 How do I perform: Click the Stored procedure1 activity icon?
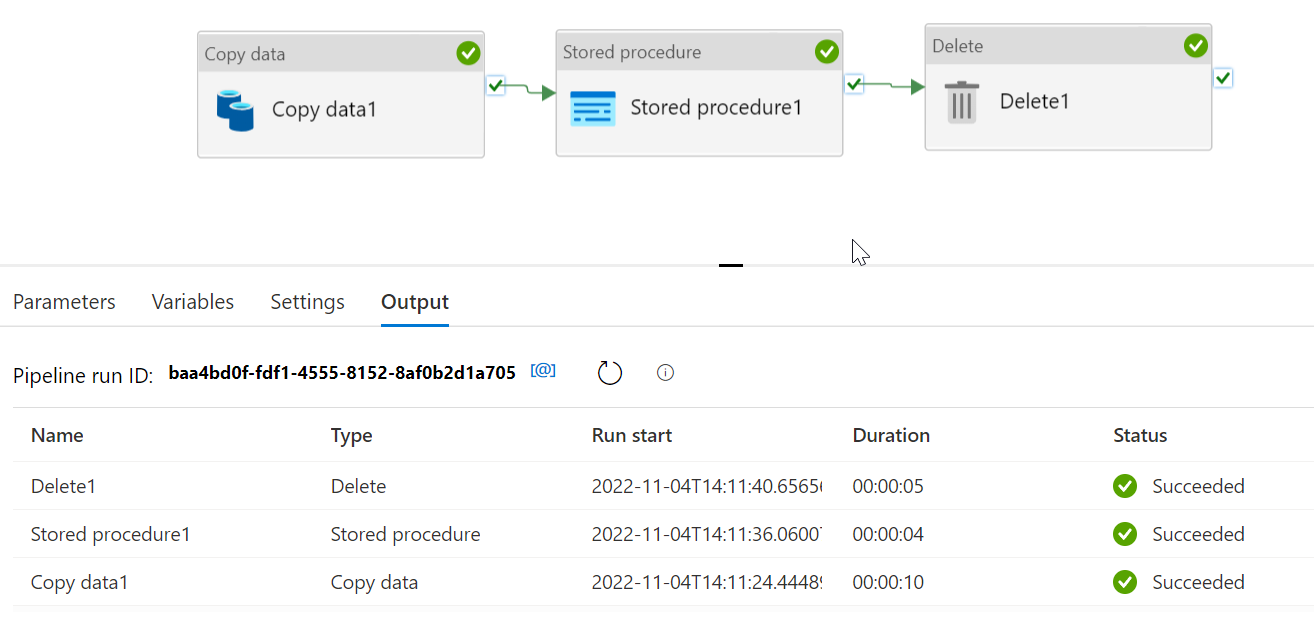pos(593,108)
